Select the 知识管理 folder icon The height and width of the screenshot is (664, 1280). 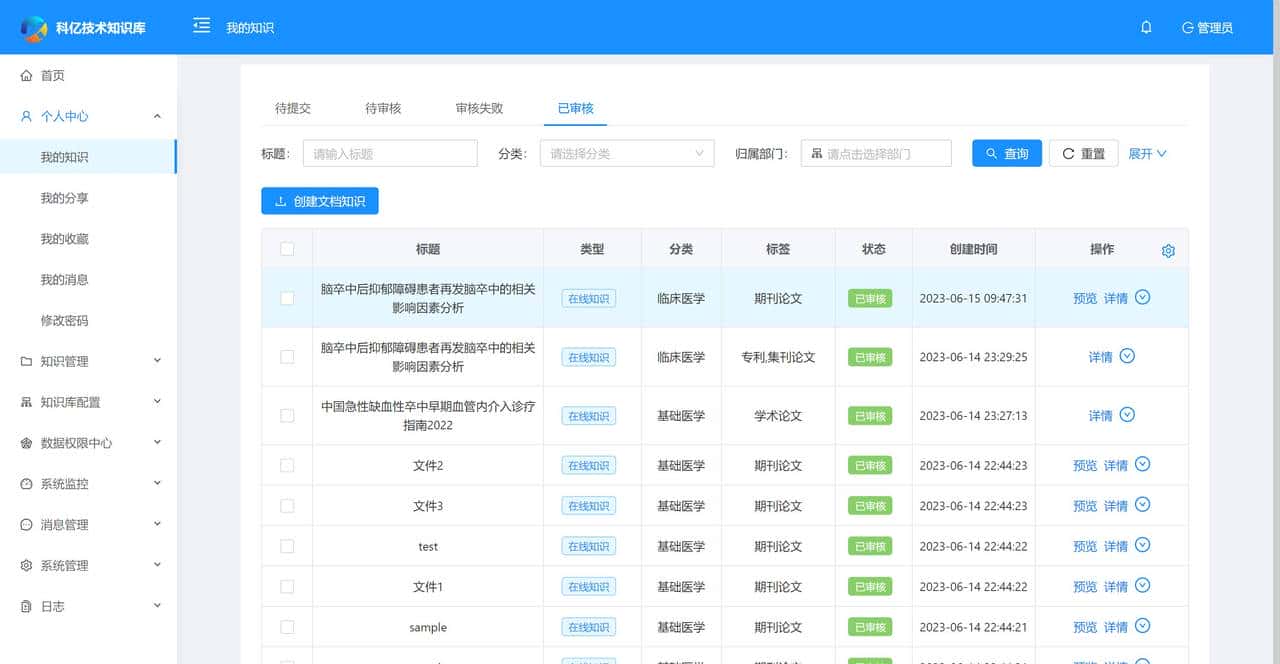[x=24, y=361]
